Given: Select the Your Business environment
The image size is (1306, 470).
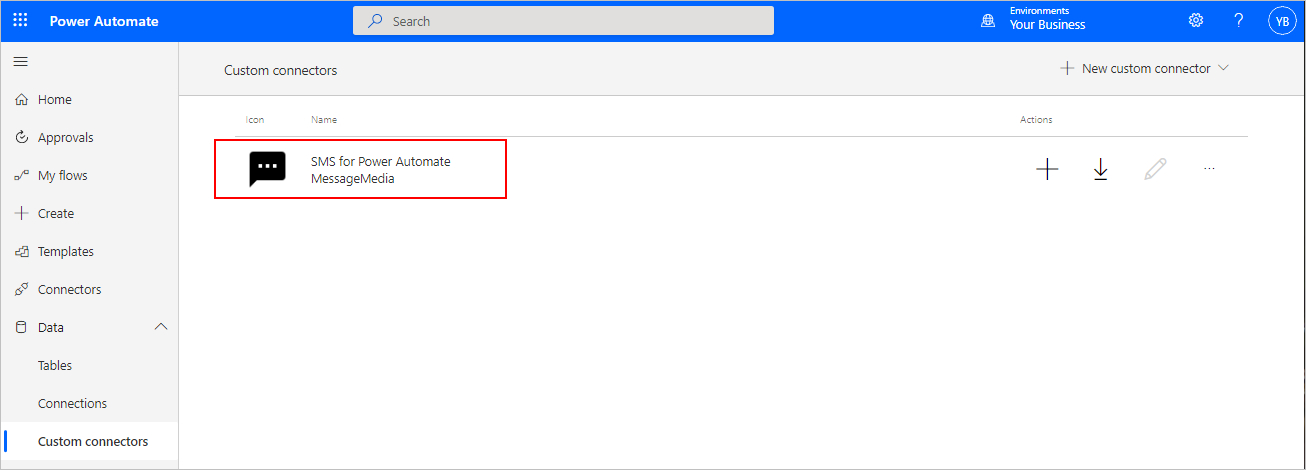Looking at the screenshot, I should tap(1047, 25).
